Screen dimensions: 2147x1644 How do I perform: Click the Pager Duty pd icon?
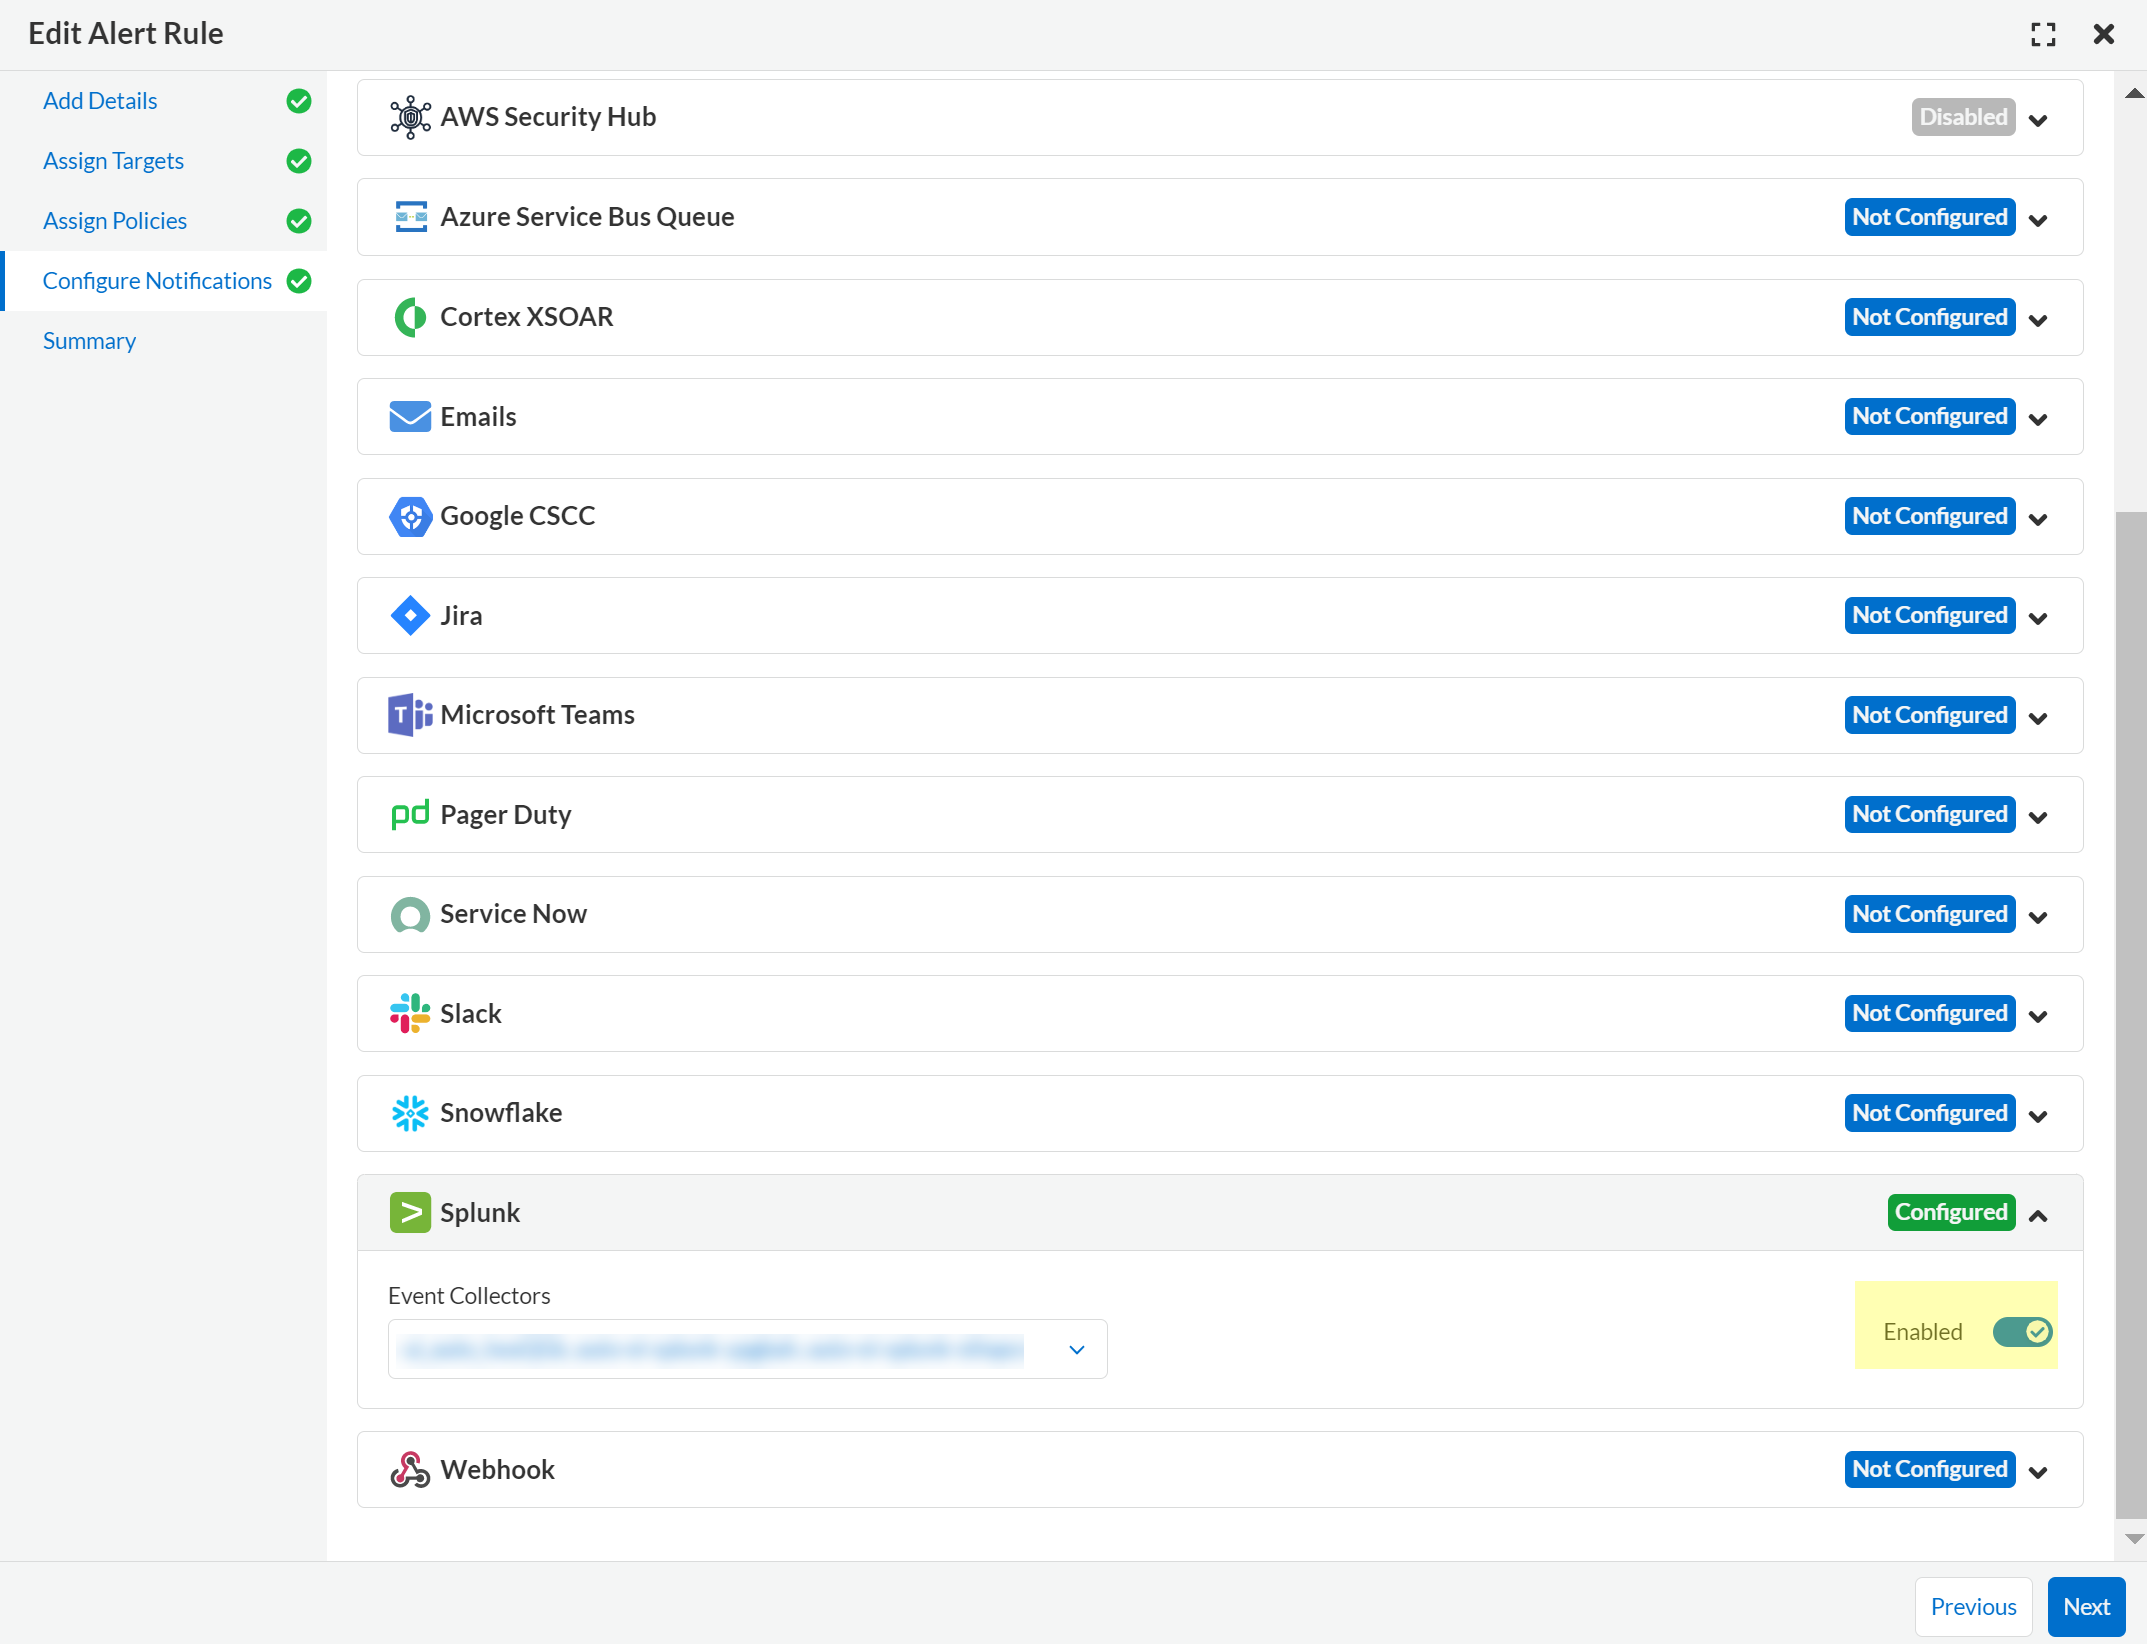click(410, 814)
